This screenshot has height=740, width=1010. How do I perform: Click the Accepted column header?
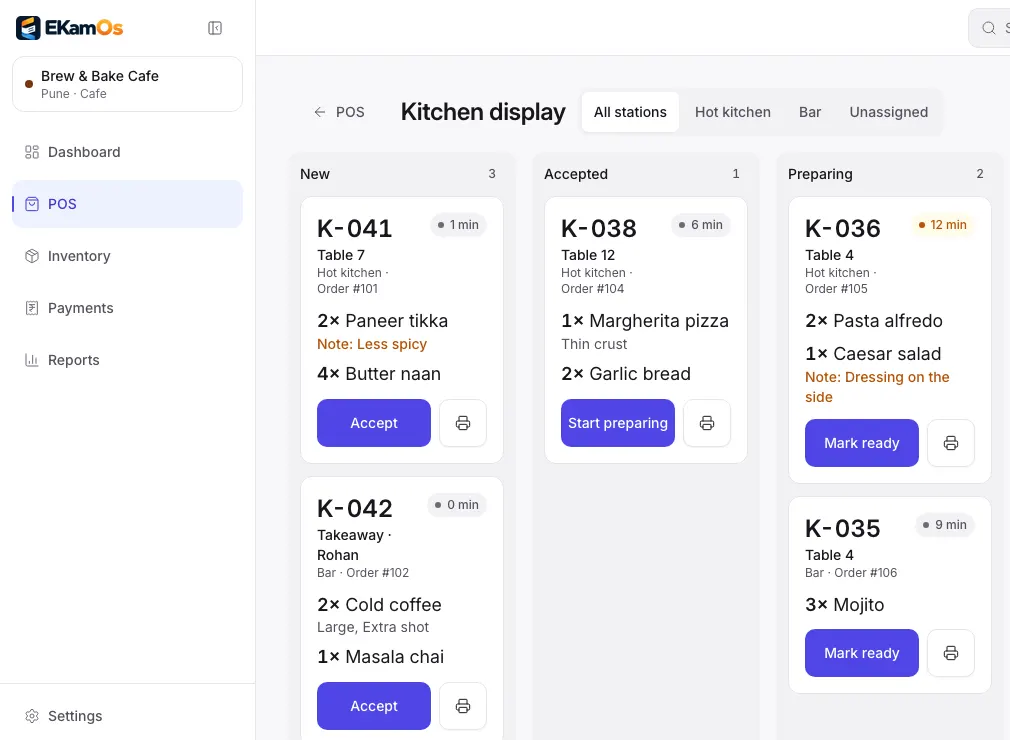coord(576,174)
